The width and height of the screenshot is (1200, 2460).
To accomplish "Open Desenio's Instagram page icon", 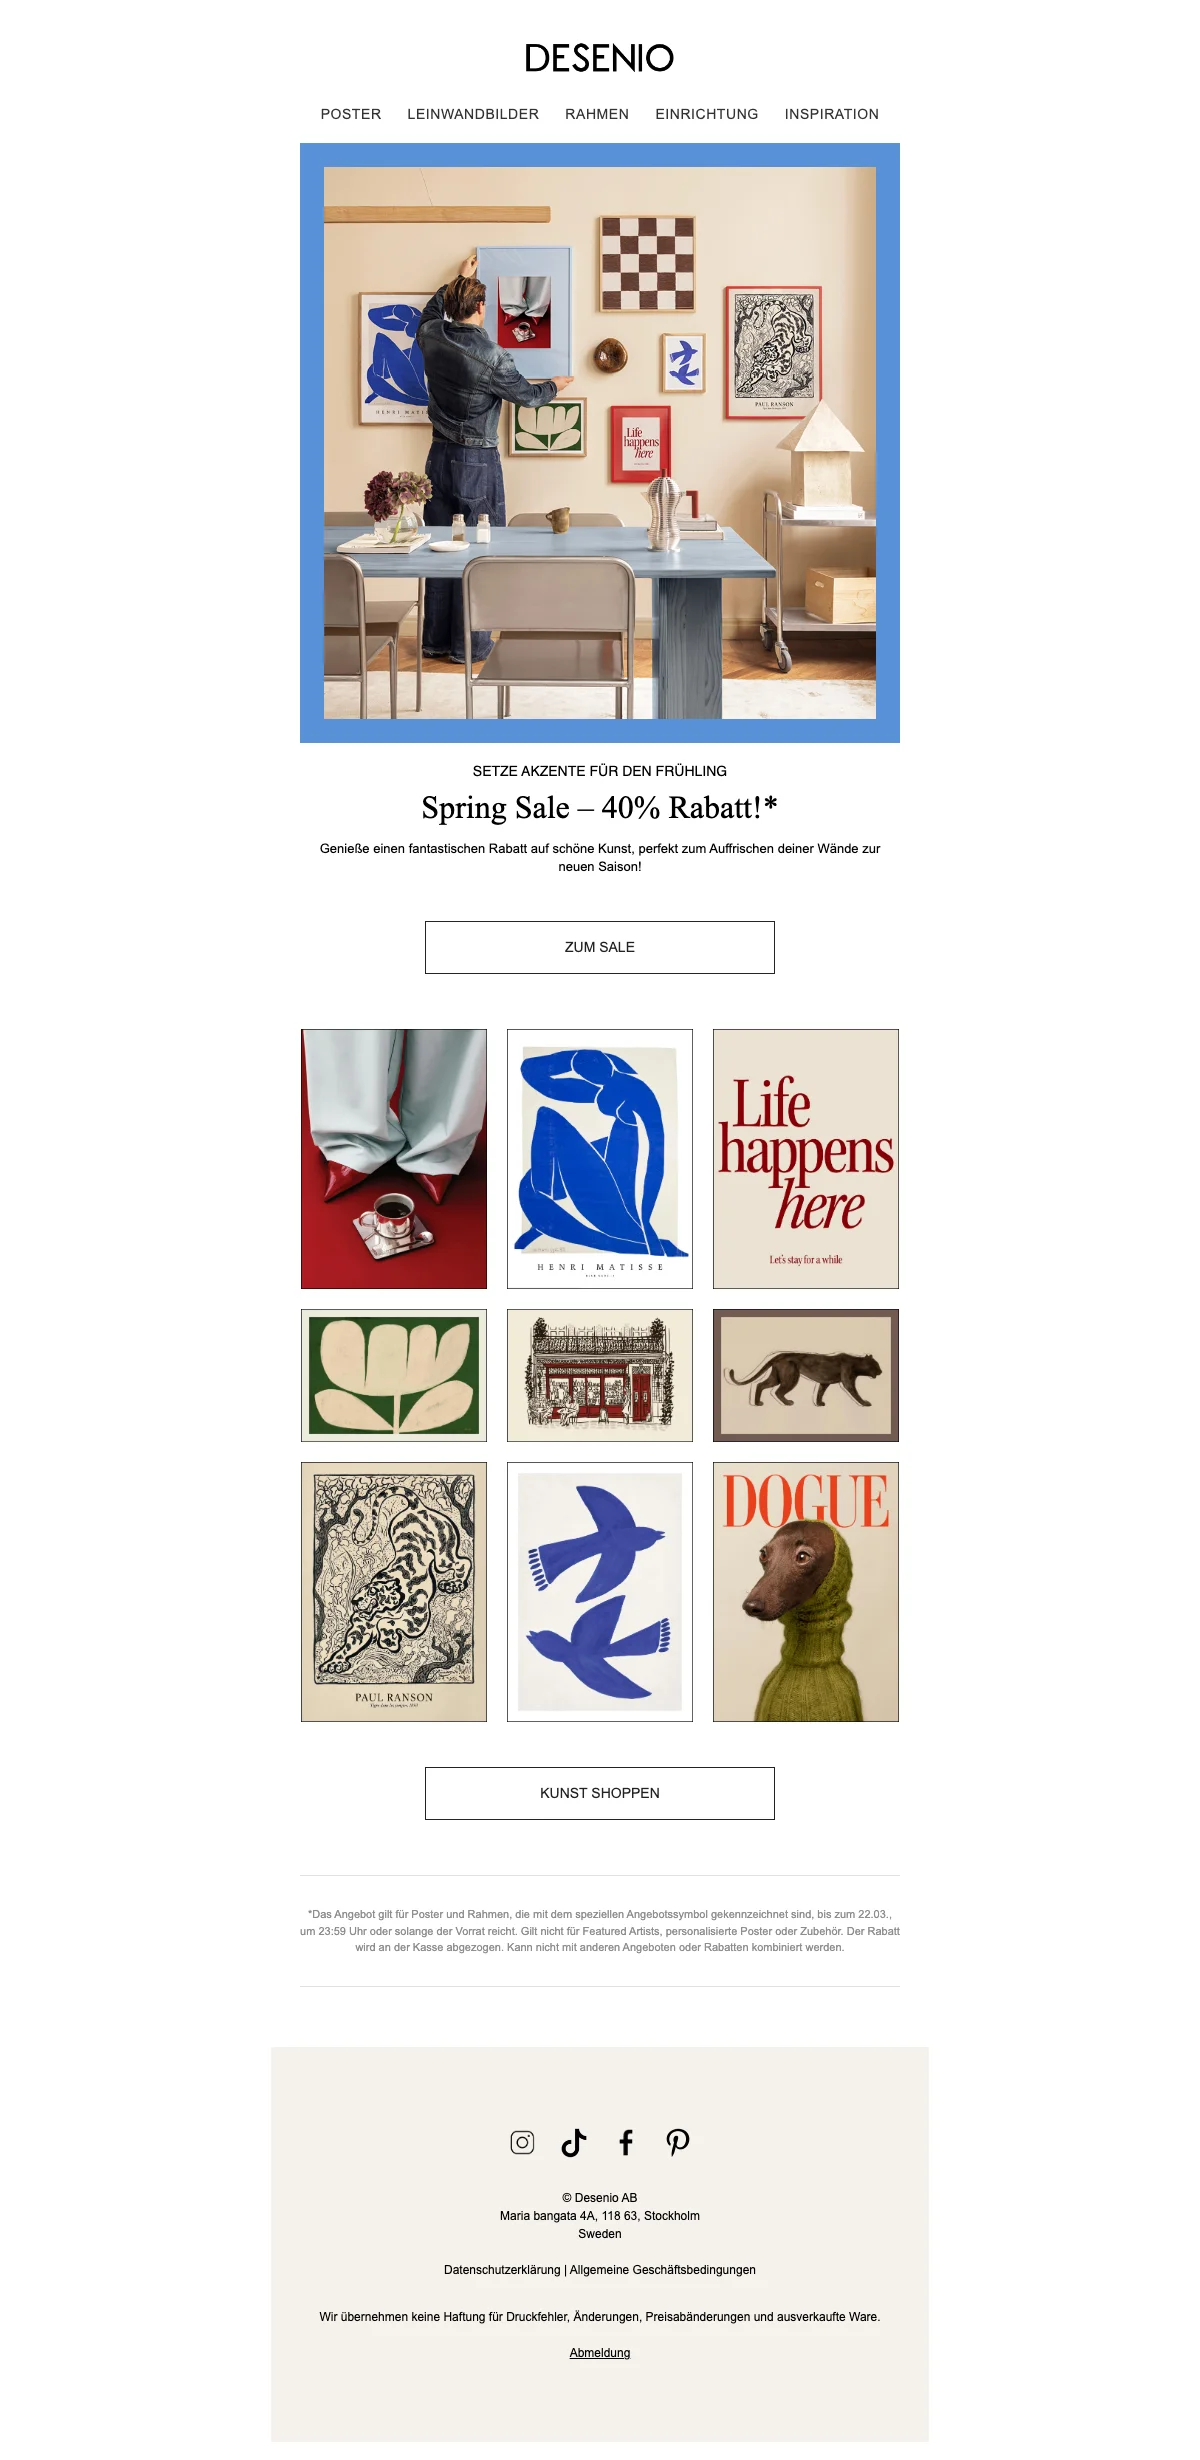I will coord(522,2142).
